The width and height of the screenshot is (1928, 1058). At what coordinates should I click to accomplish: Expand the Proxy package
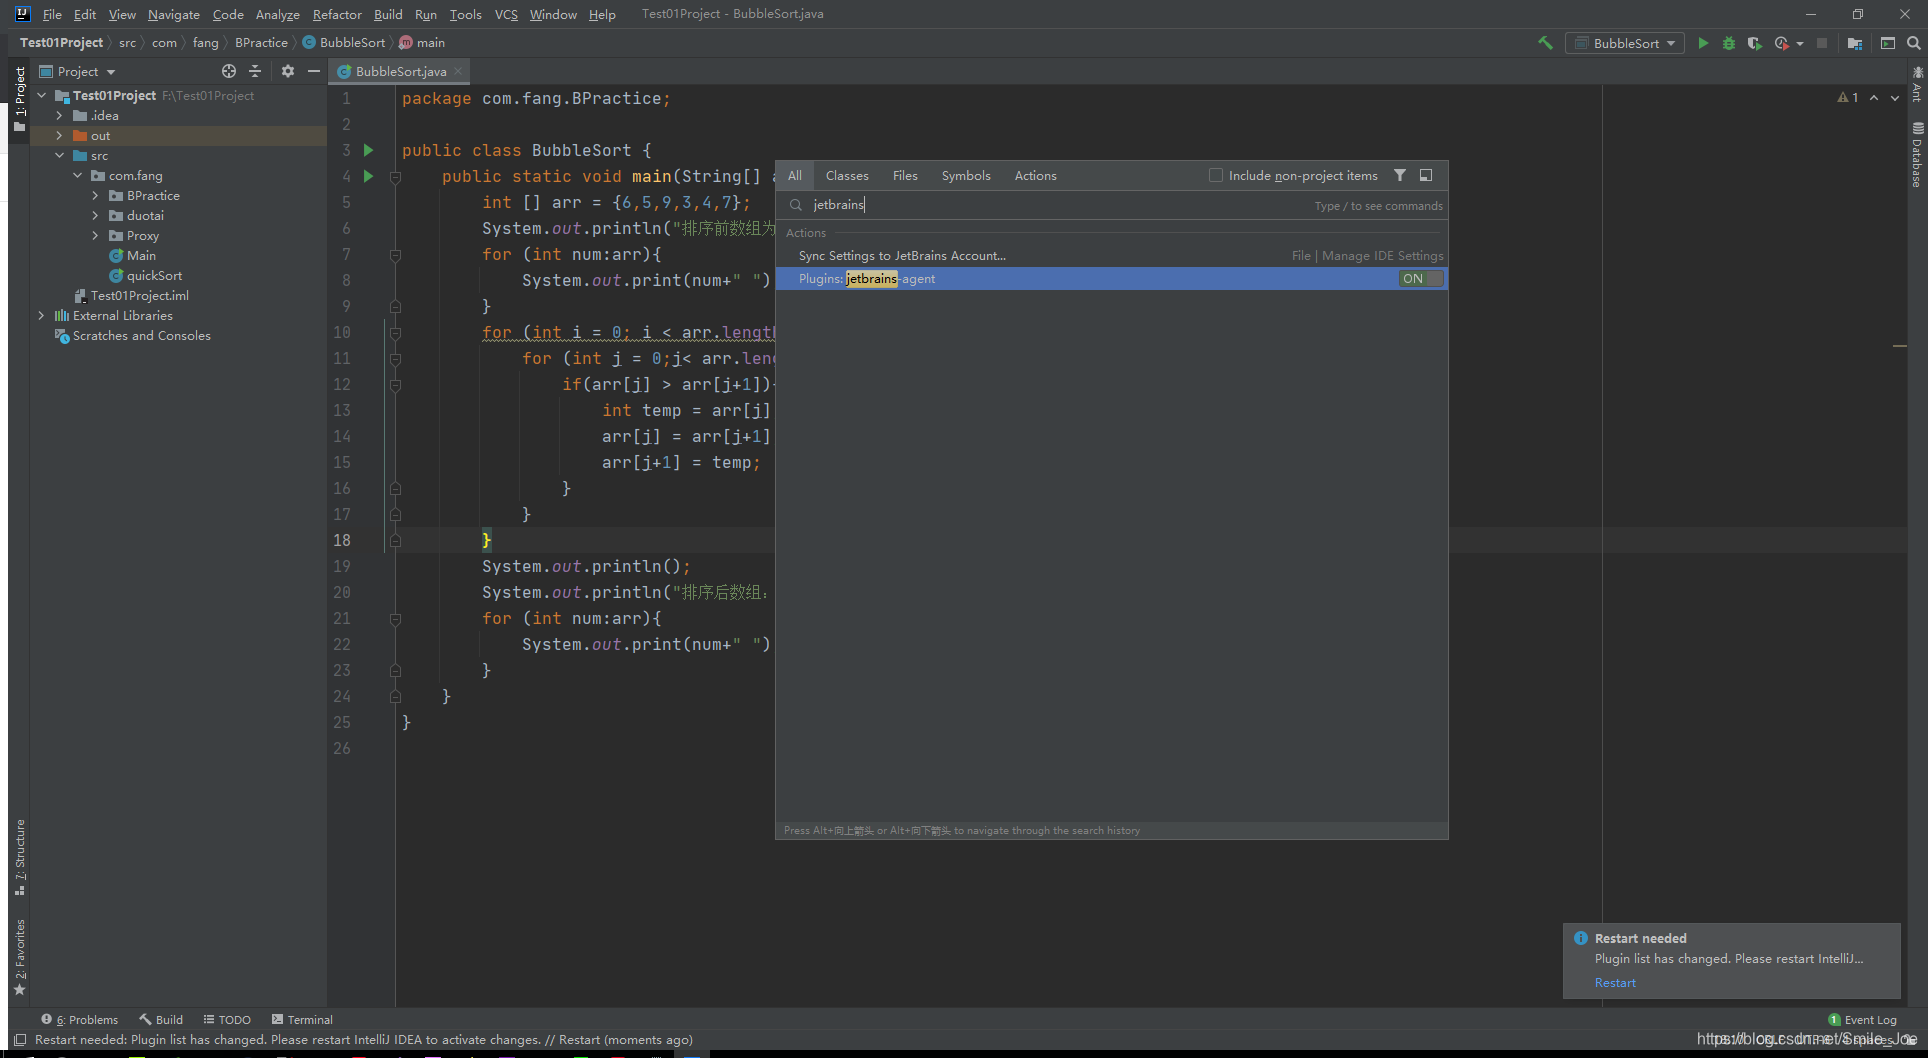[x=96, y=236]
